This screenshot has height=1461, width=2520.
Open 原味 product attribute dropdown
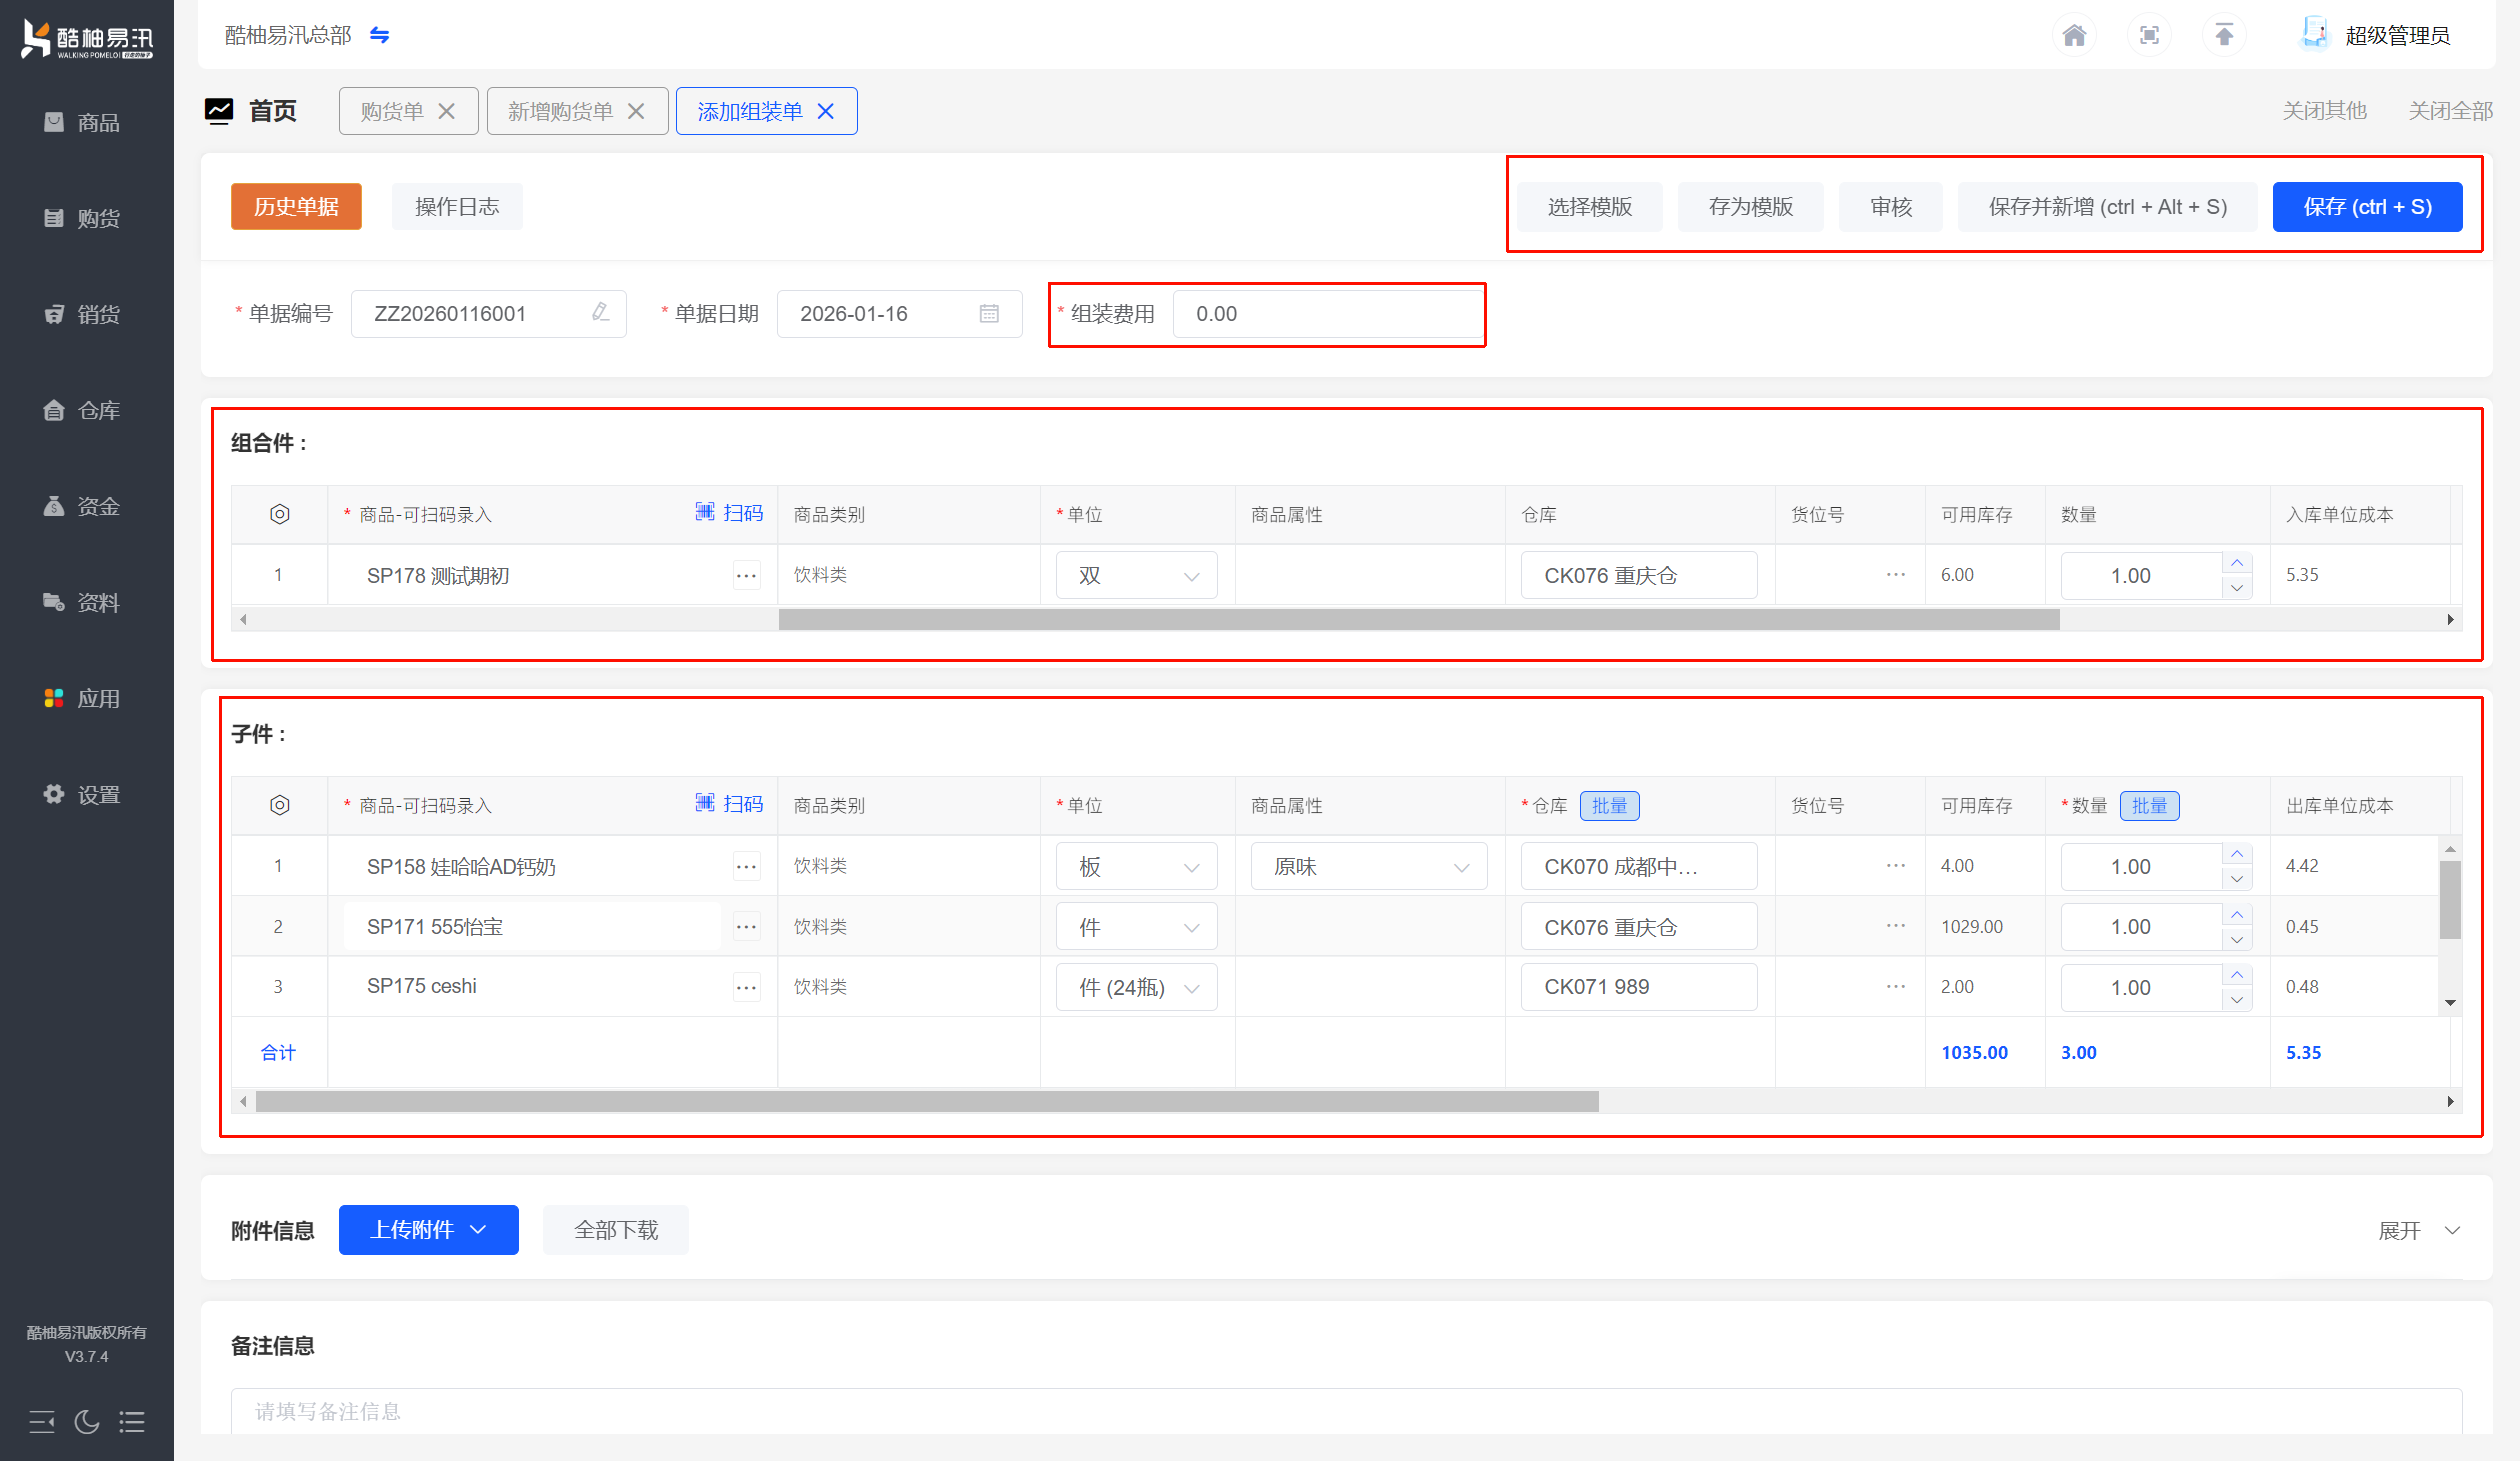(1368, 867)
